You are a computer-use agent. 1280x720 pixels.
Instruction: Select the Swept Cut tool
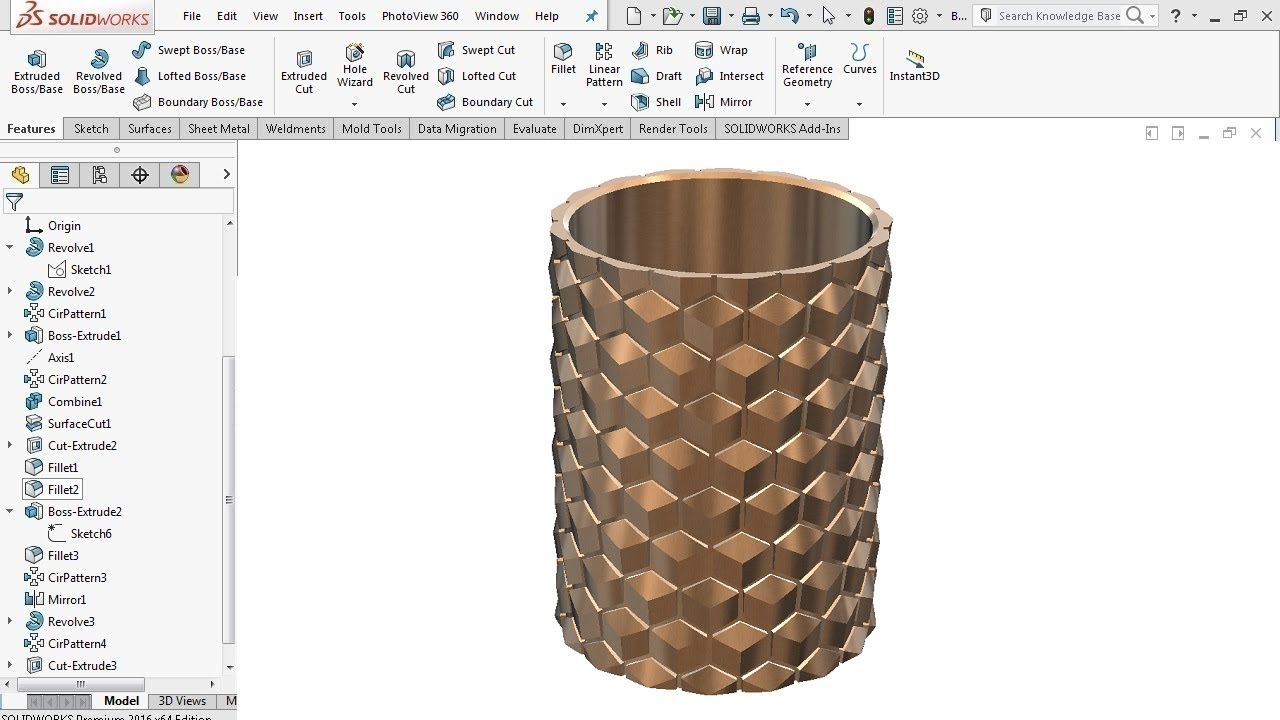coord(477,50)
